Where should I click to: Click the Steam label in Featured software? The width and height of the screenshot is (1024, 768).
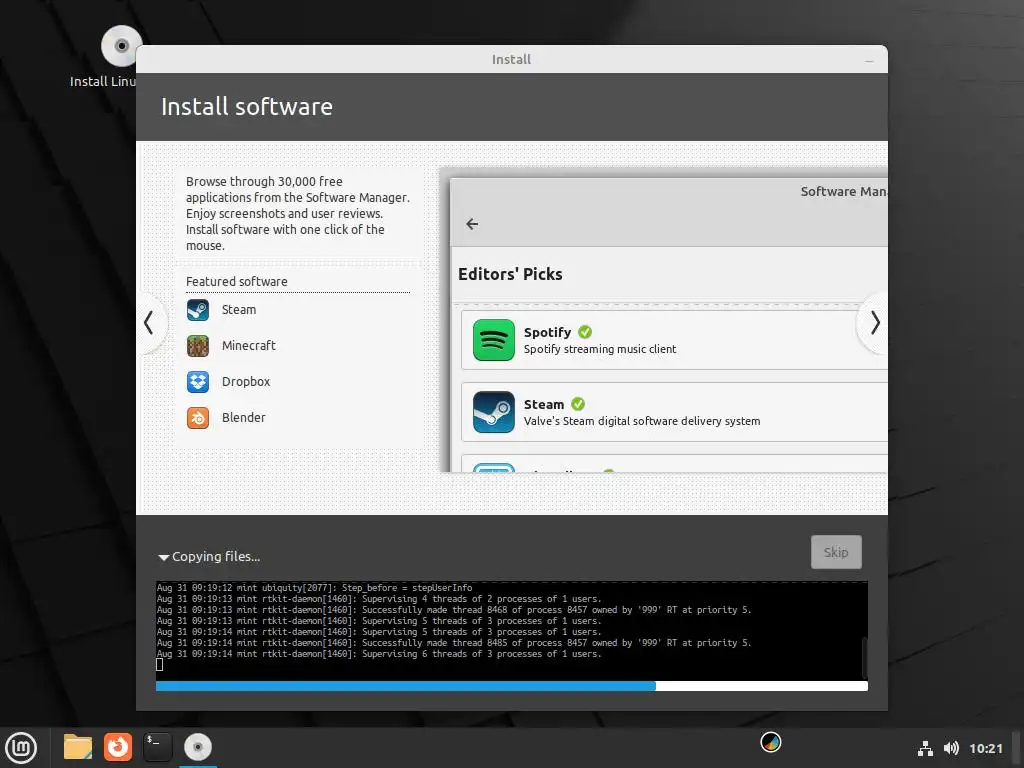[239, 310]
